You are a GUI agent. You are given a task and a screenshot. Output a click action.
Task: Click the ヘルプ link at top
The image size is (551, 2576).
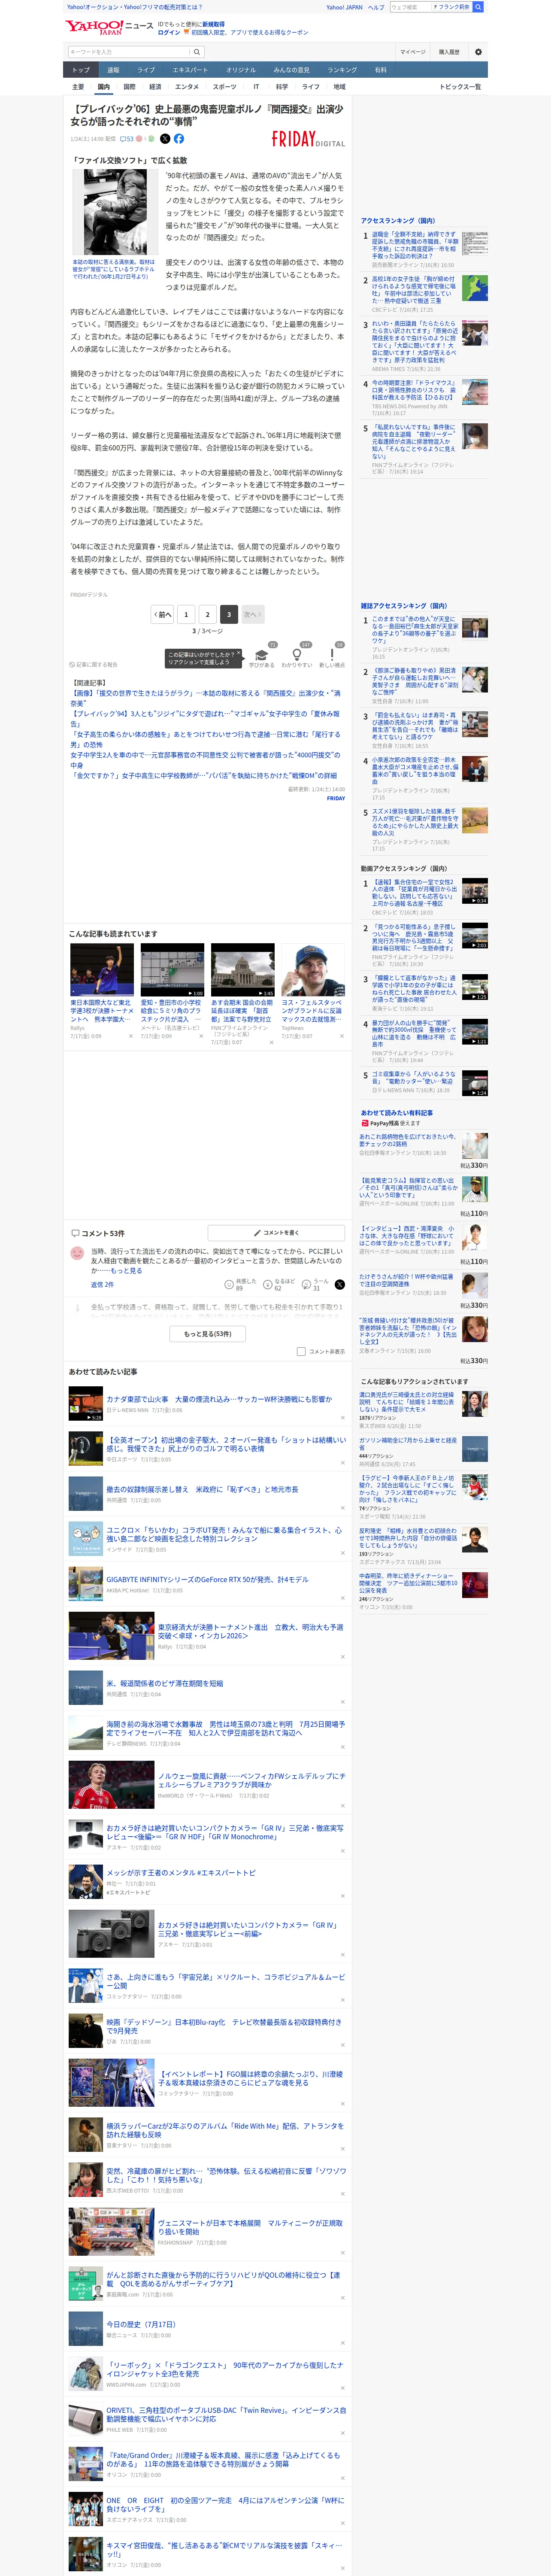[x=375, y=7]
